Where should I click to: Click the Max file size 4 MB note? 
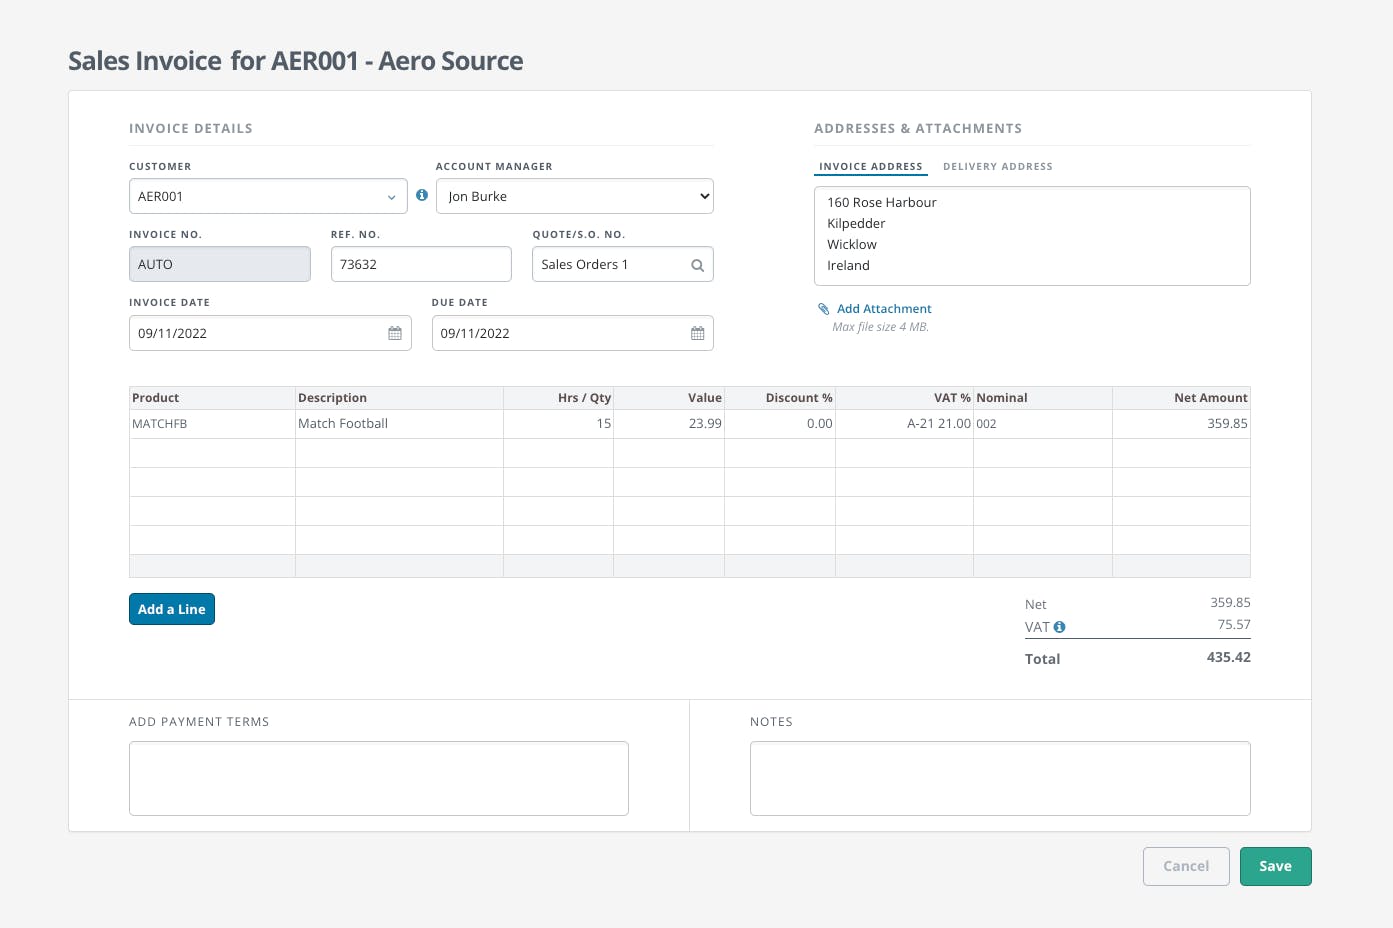[x=881, y=327]
